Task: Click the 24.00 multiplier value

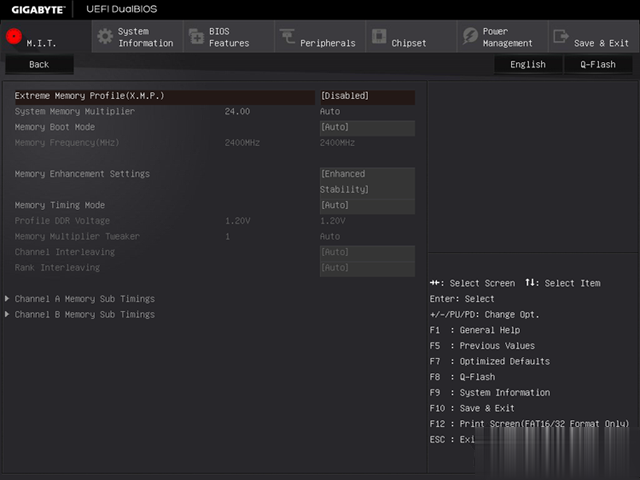Action: tap(237, 111)
